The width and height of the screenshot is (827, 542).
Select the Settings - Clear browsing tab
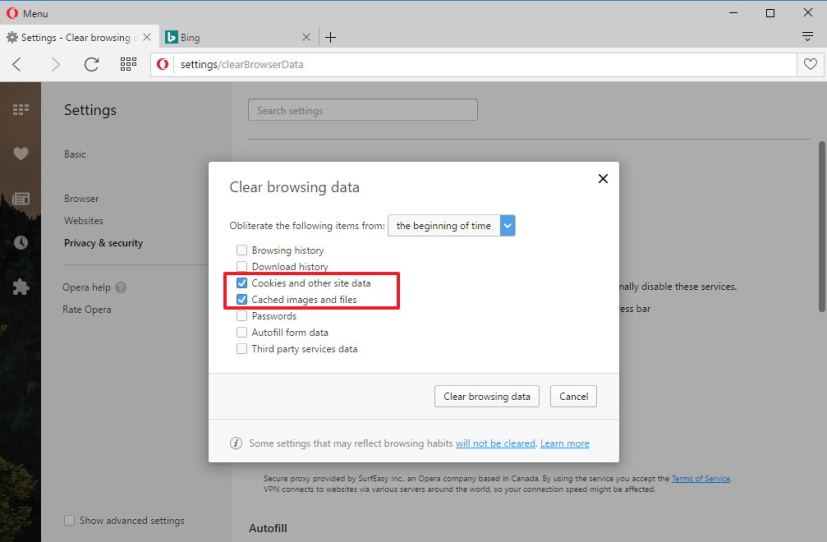(80, 37)
